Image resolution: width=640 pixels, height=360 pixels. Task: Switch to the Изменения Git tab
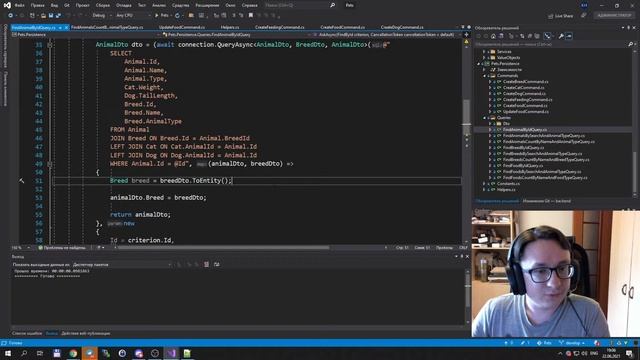(547, 201)
